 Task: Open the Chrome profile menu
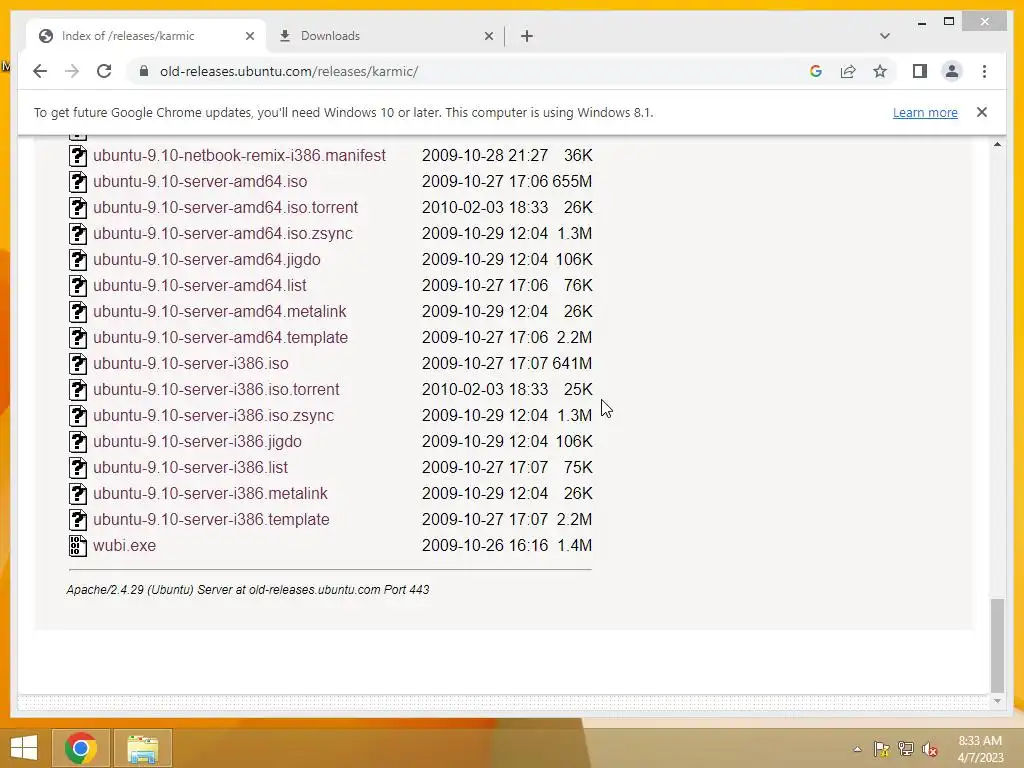point(952,71)
